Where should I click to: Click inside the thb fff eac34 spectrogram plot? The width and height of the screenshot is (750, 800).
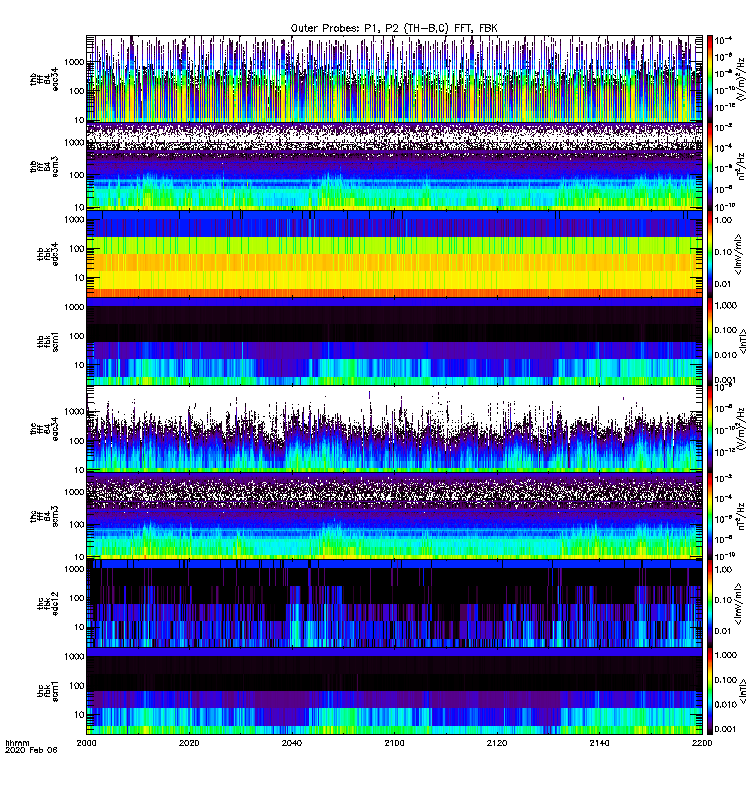point(394,79)
